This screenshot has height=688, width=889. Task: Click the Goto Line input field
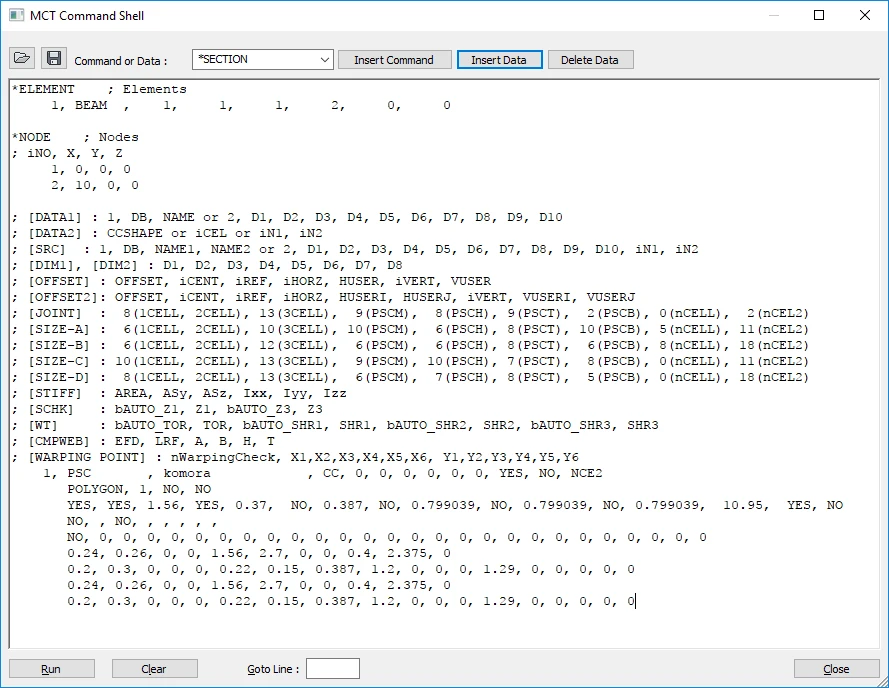coord(333,669)
